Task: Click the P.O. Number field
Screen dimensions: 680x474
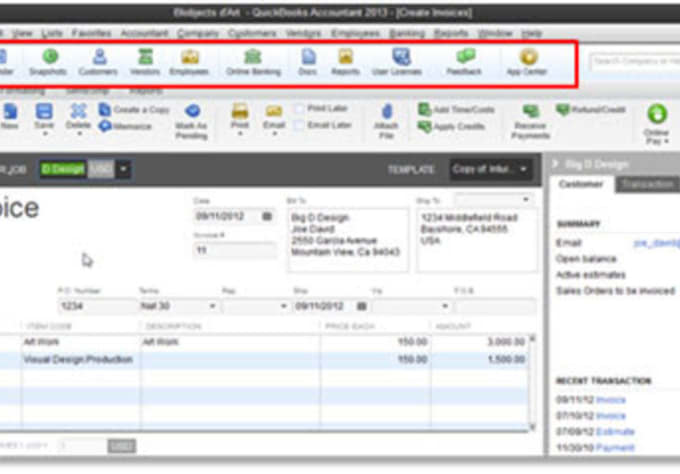Action: click(x=97, y=306)
